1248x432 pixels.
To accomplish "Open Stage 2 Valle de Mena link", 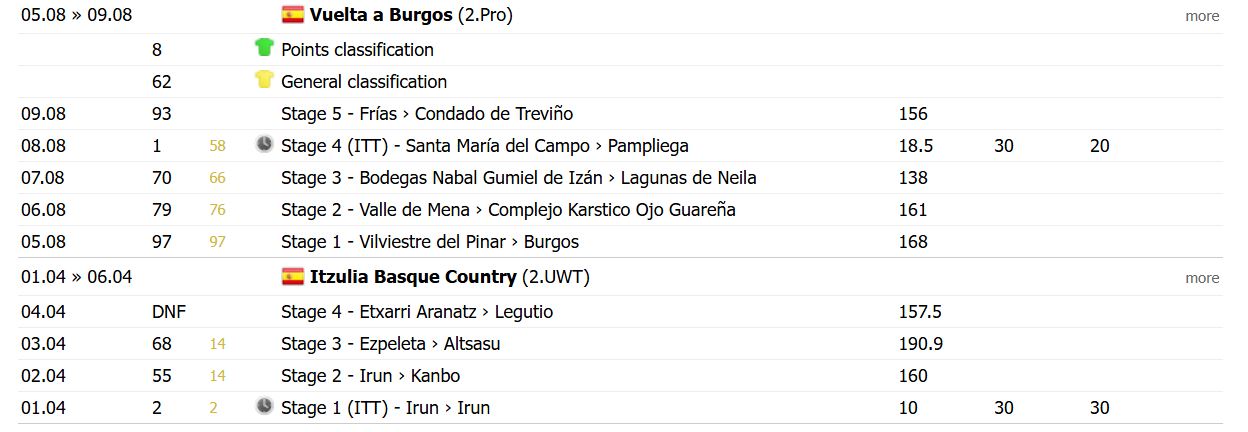I will click(x=508, y=210).
